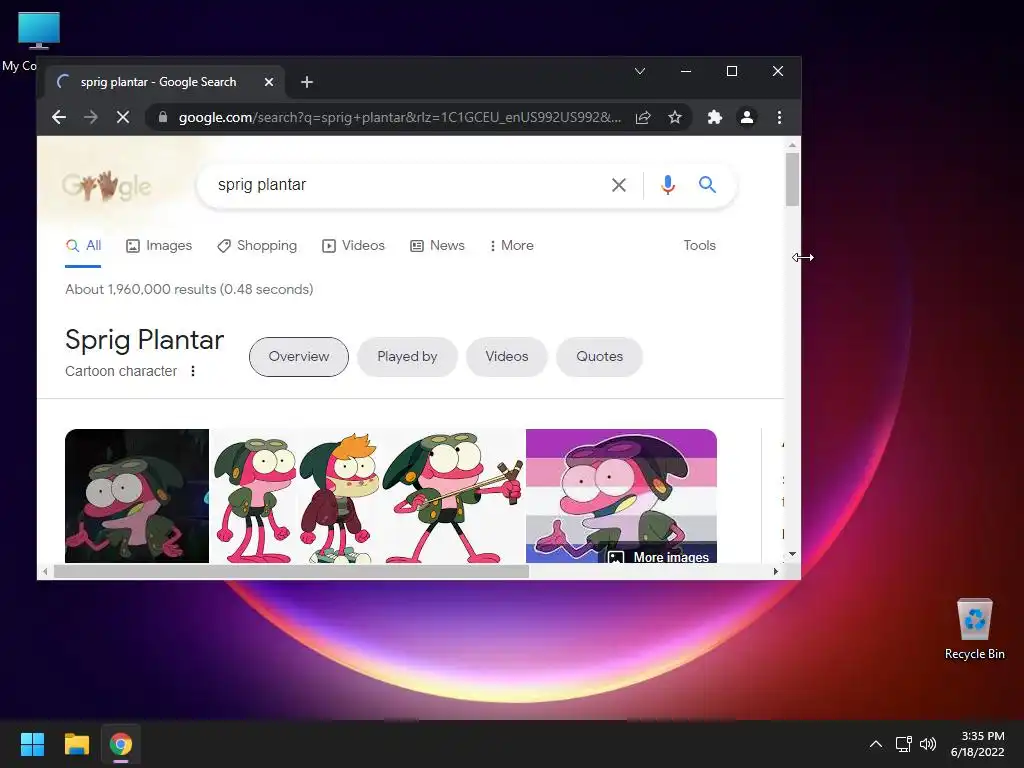Go back to the previous page
The height and width of the screenshot is (768, 1024).
(59, 118)
